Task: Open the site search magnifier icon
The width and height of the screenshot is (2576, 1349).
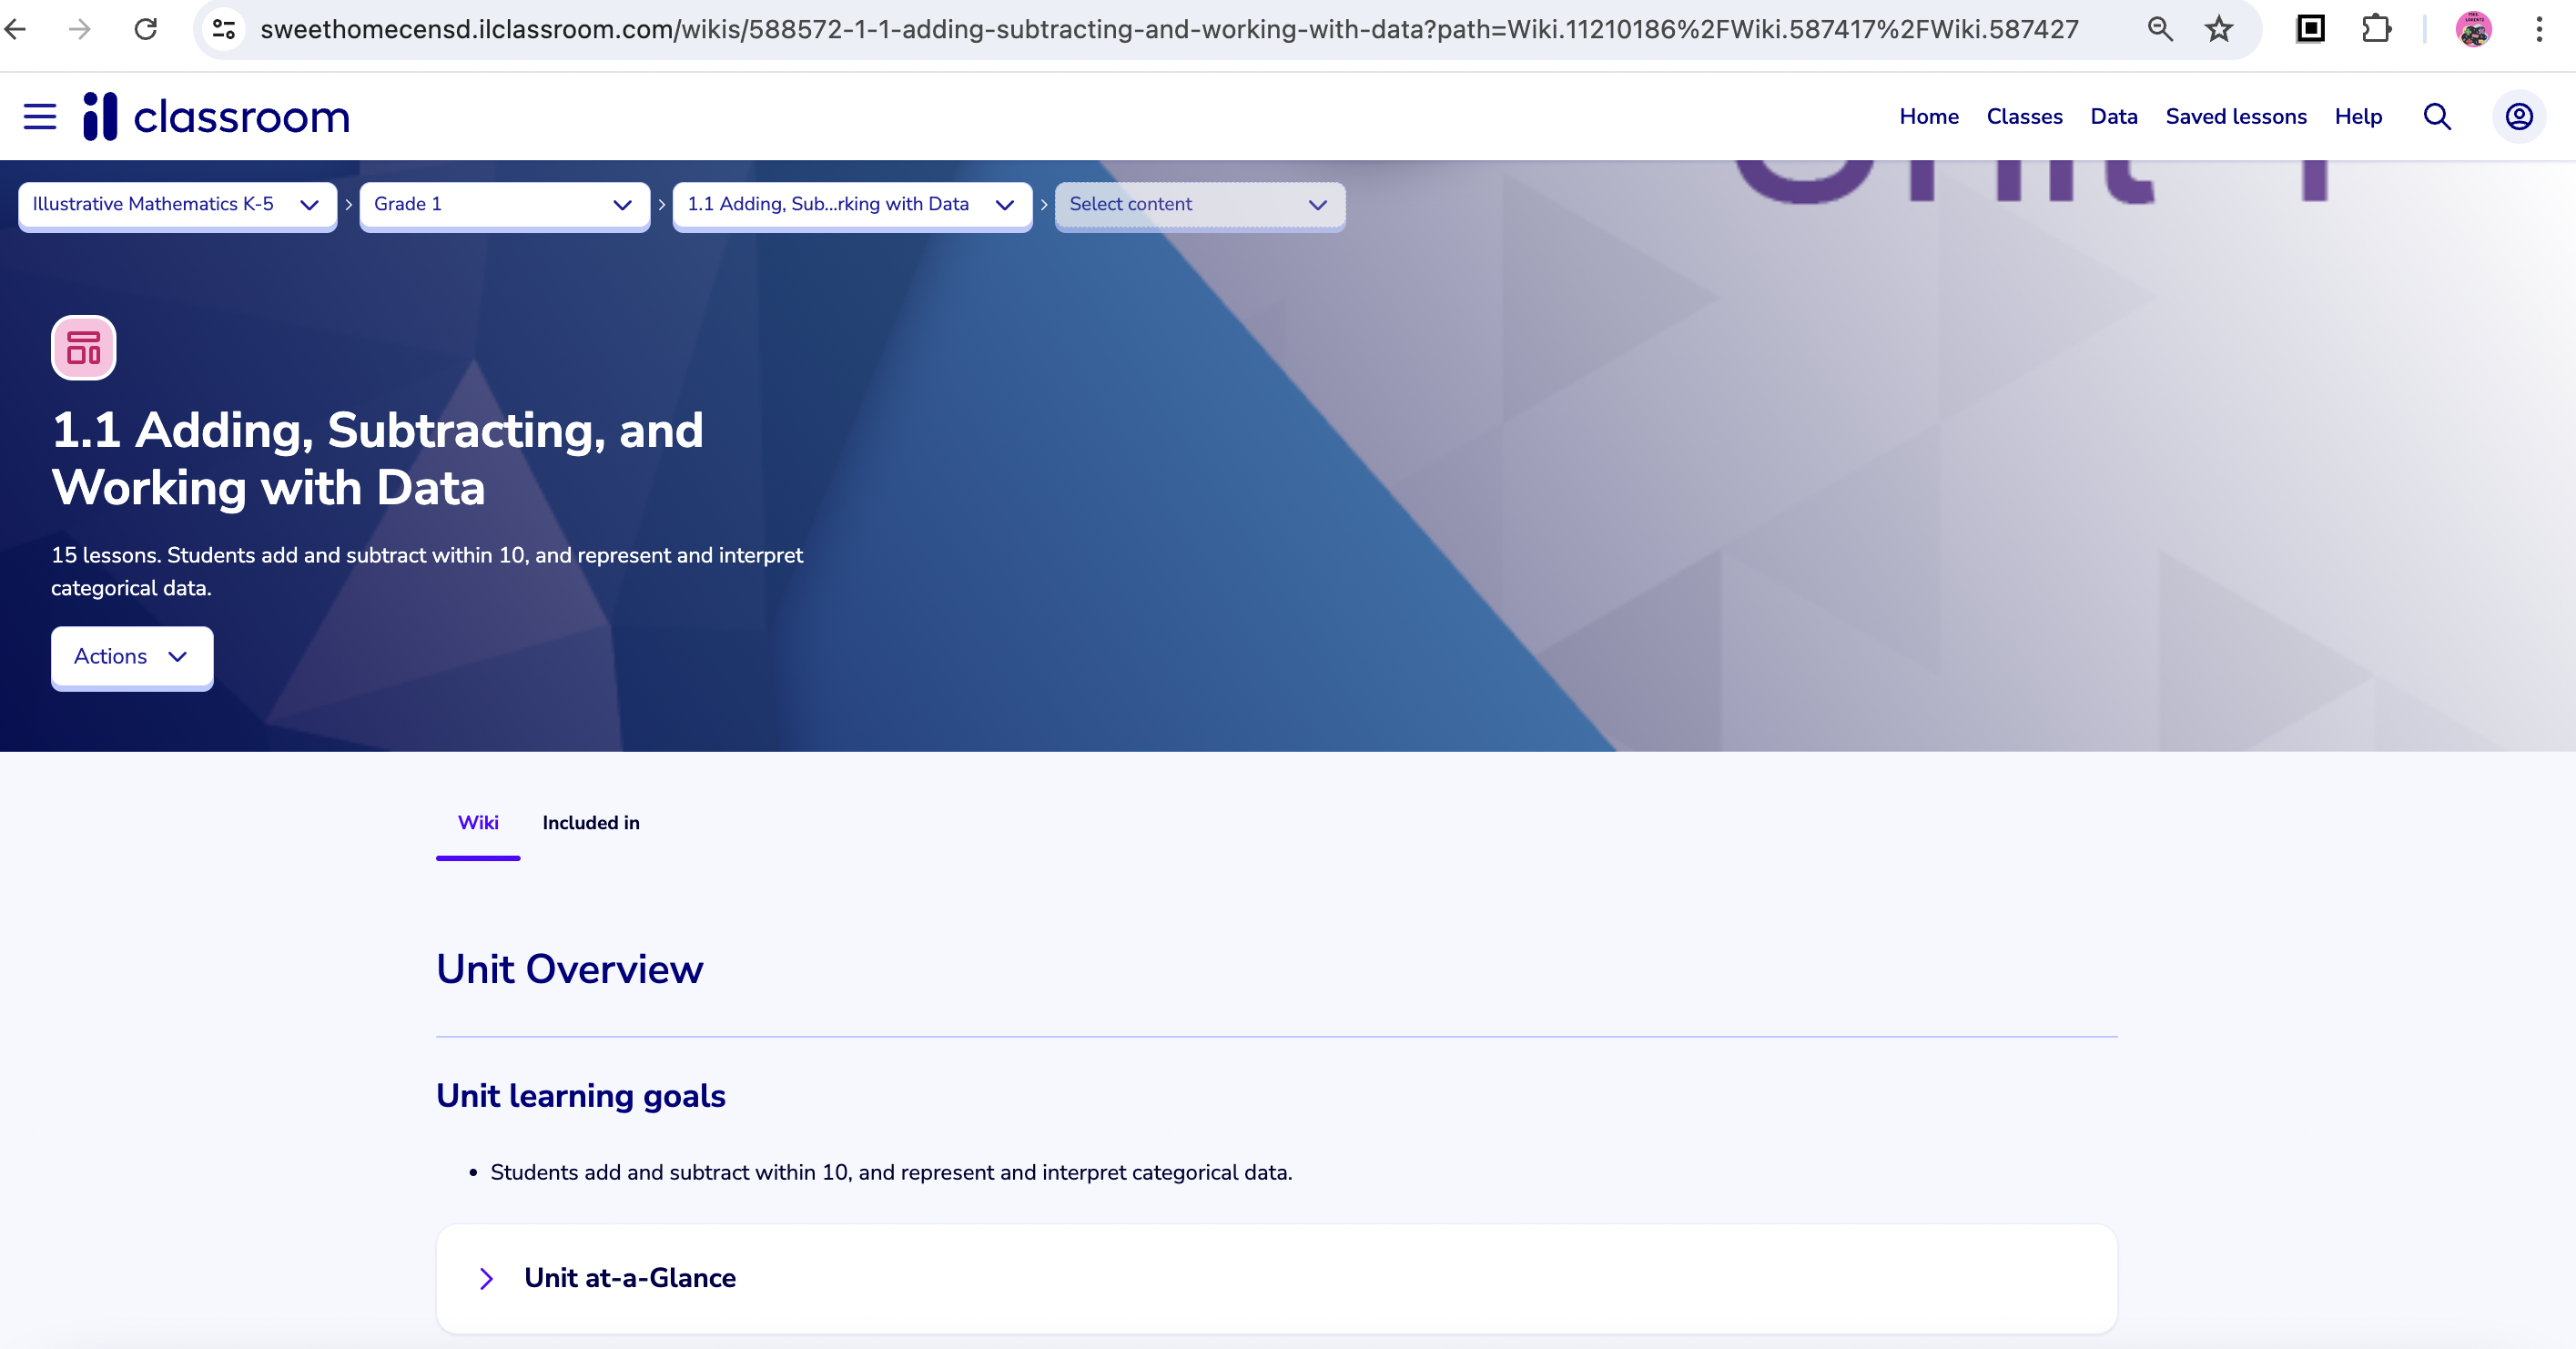Action: click(x=2437, y=117)
